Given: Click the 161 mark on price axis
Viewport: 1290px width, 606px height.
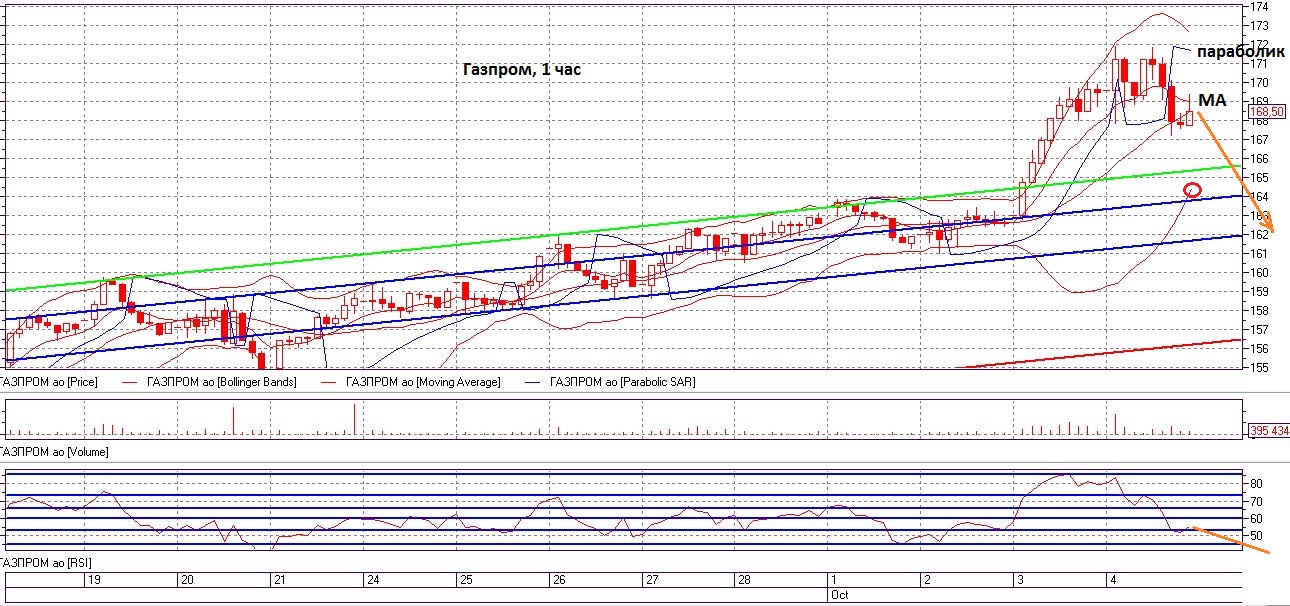Looking at the screenshot, I should click(x=1259, y=253).
